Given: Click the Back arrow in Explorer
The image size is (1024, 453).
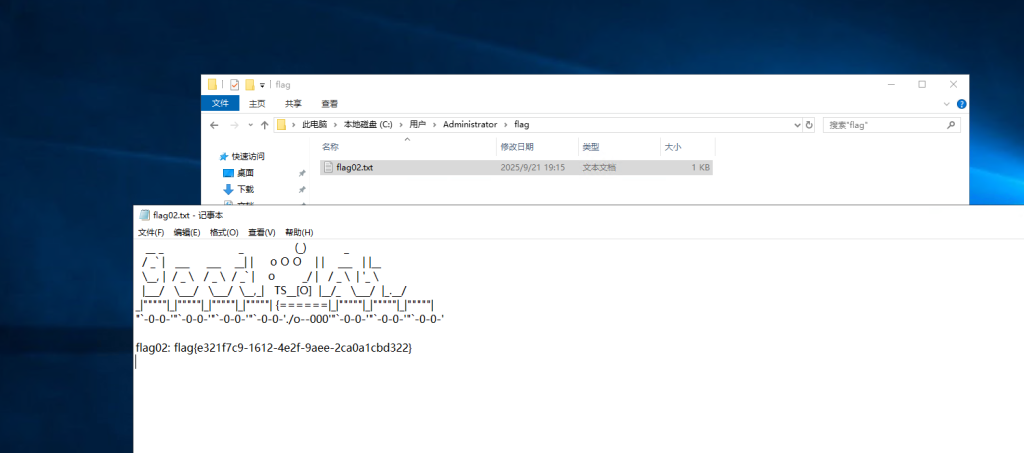Looking at the screenshot, I should 214,125.
